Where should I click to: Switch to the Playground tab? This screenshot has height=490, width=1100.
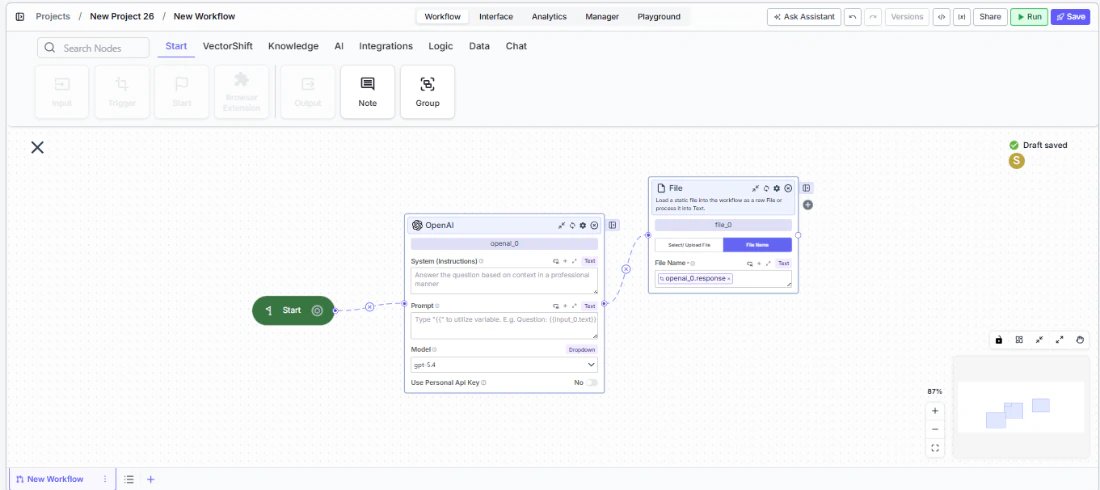(659, 17)
